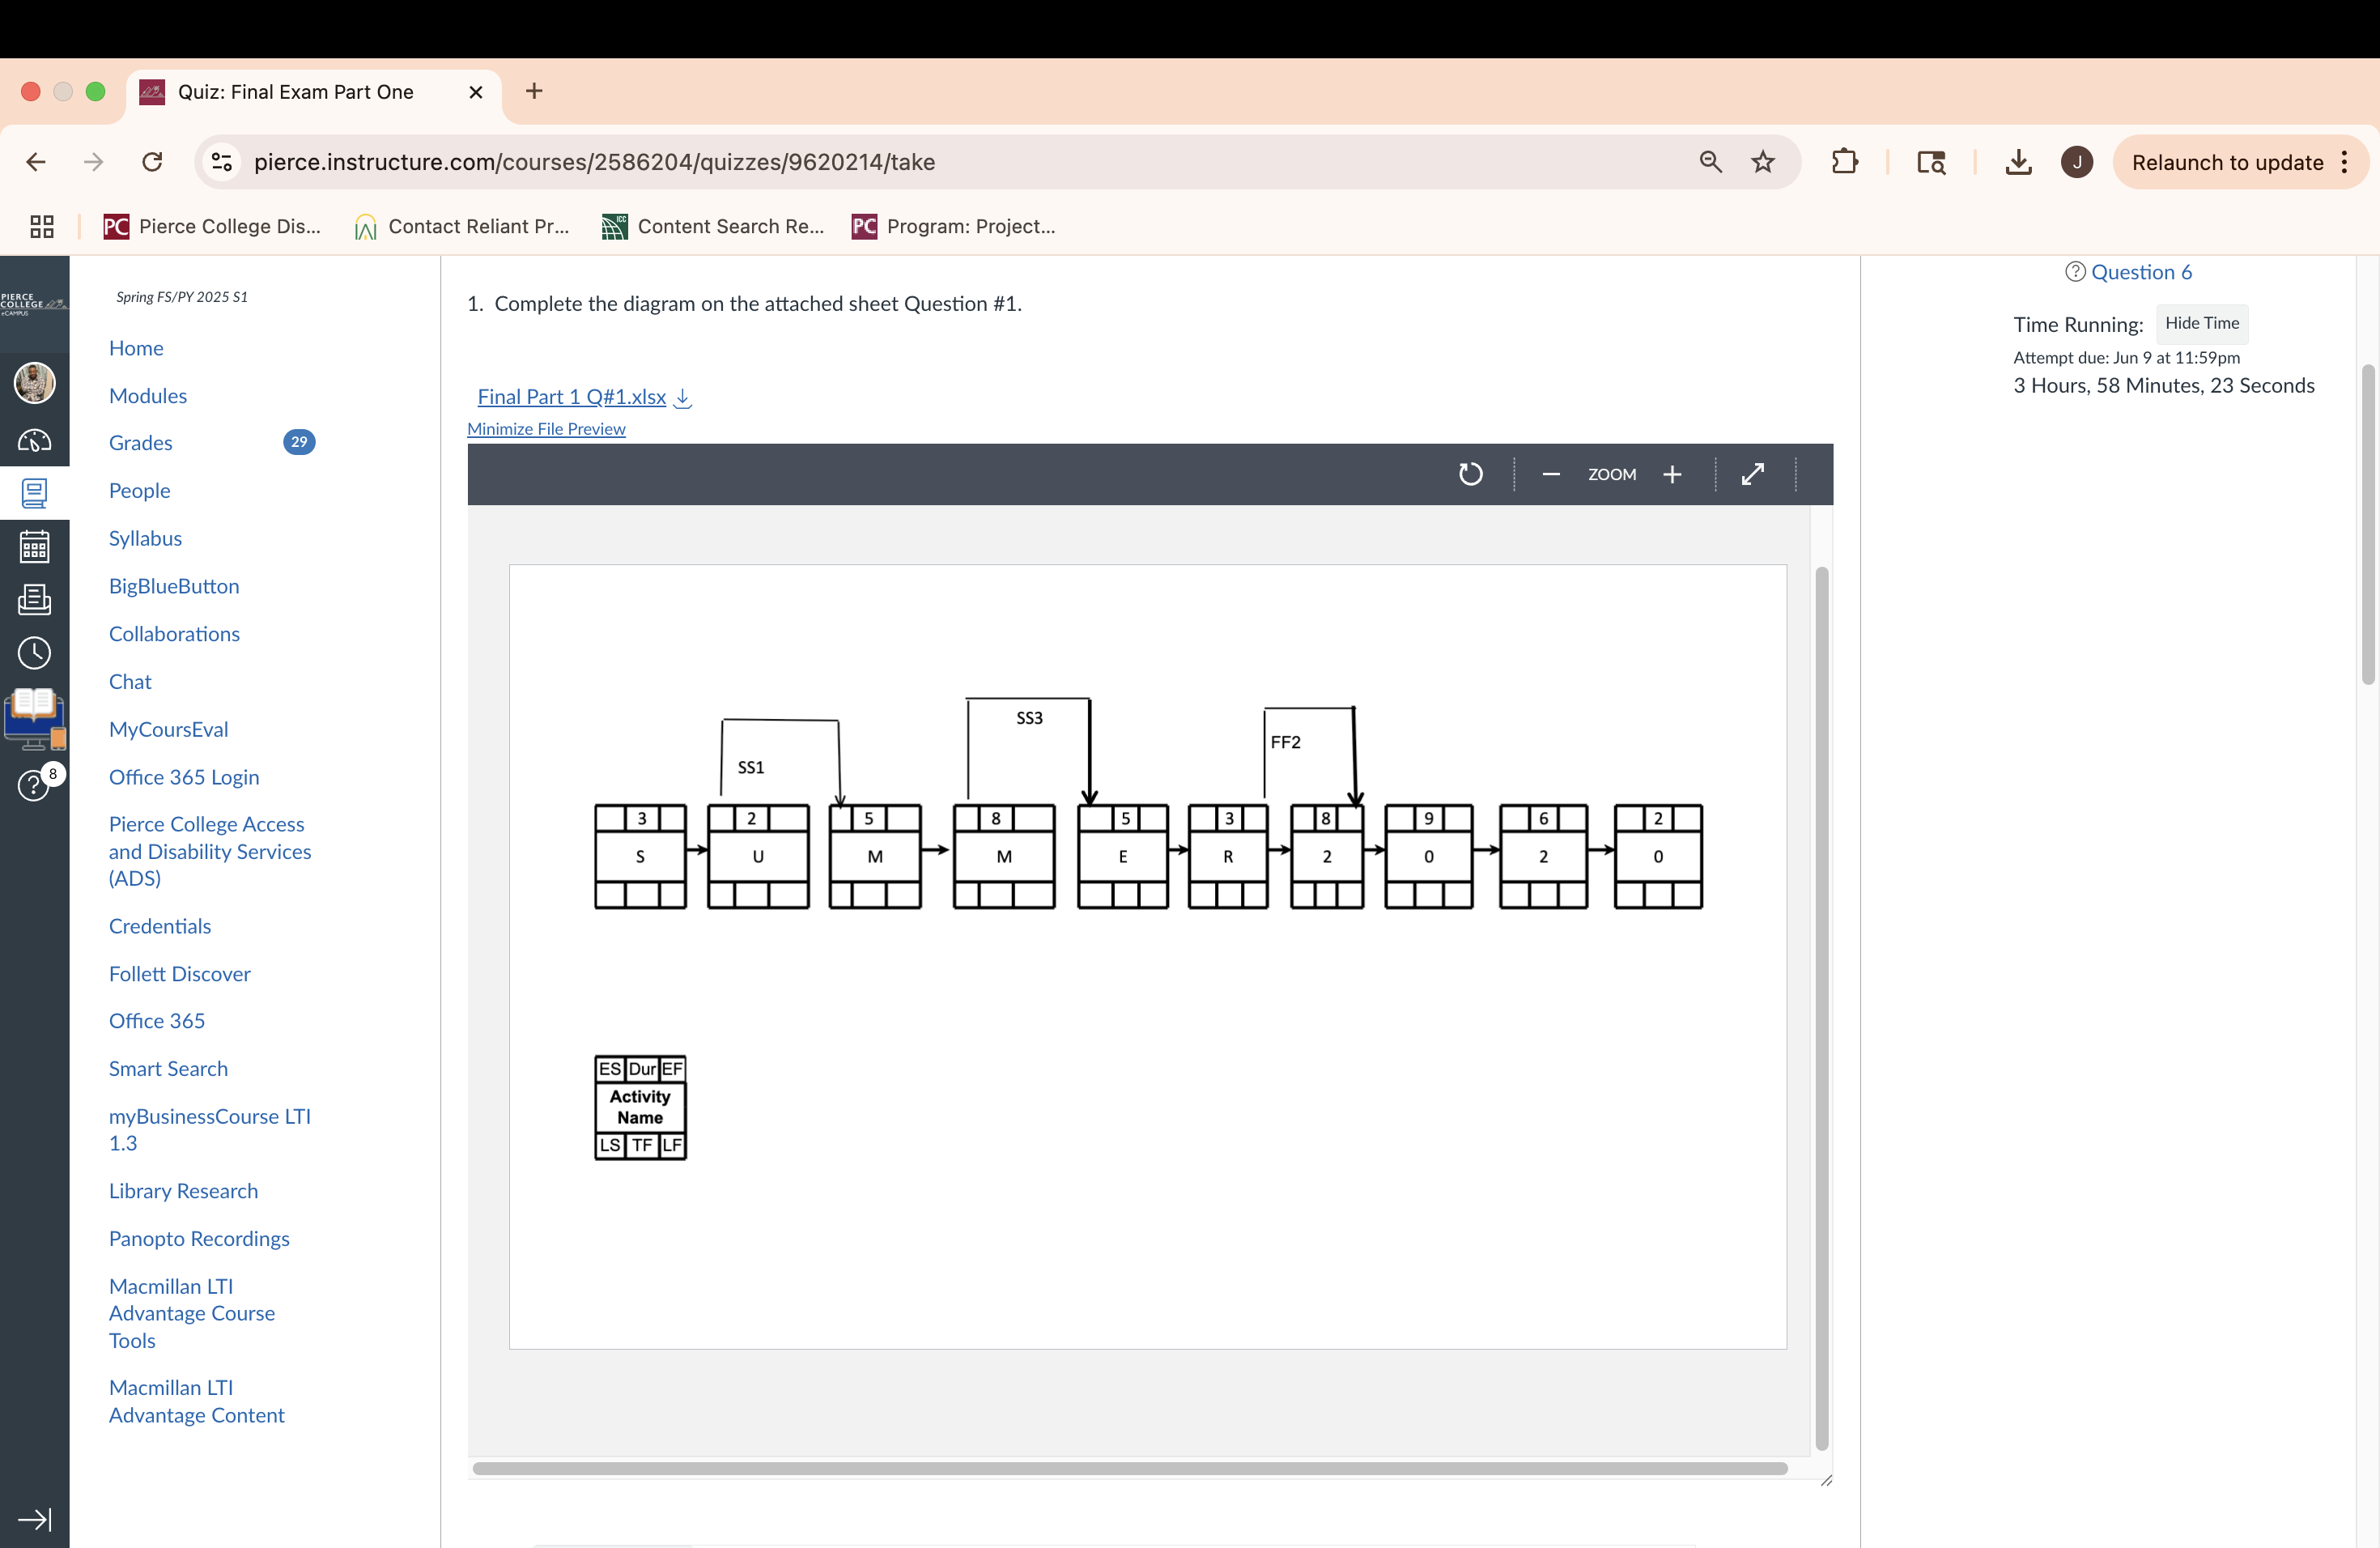The image size is (2380, 1548).
Task: Open Chrome three-dot menu
Action: 2344,162
